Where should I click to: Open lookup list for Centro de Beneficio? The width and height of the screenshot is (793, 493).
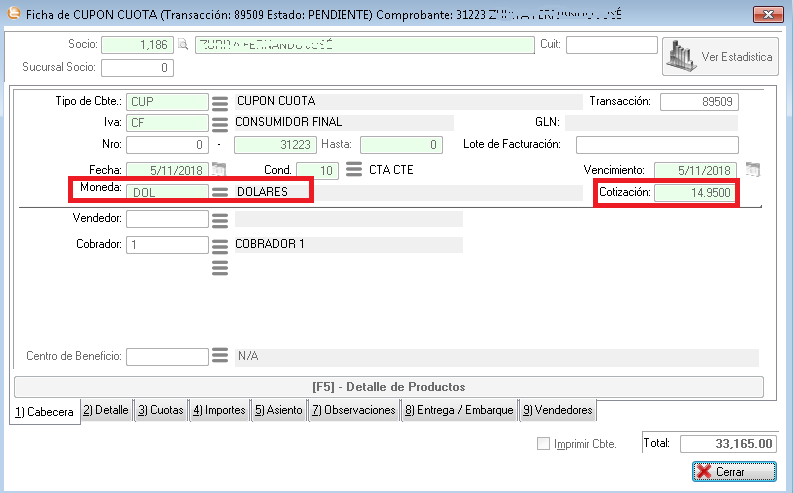click(220, 356)
